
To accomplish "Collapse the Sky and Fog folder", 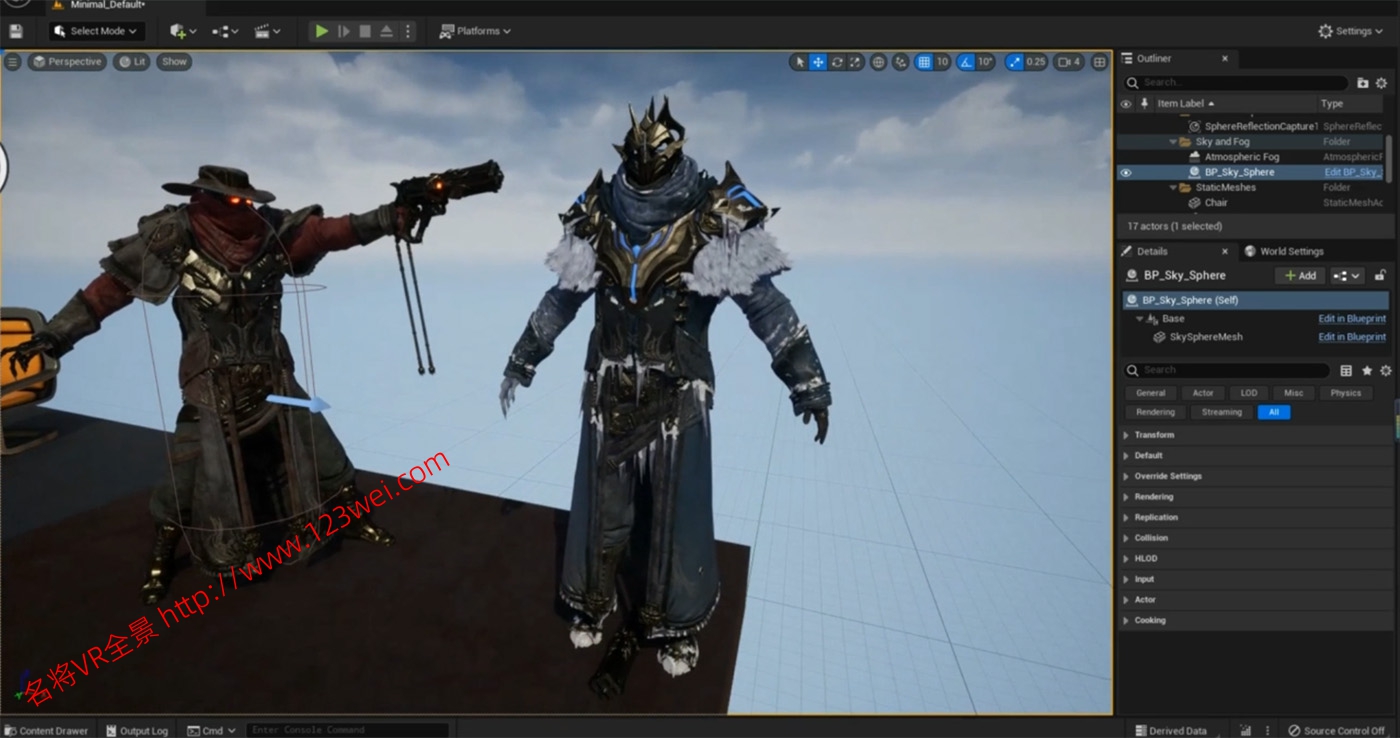I will pyautogui.click(x=1172, y=141).
